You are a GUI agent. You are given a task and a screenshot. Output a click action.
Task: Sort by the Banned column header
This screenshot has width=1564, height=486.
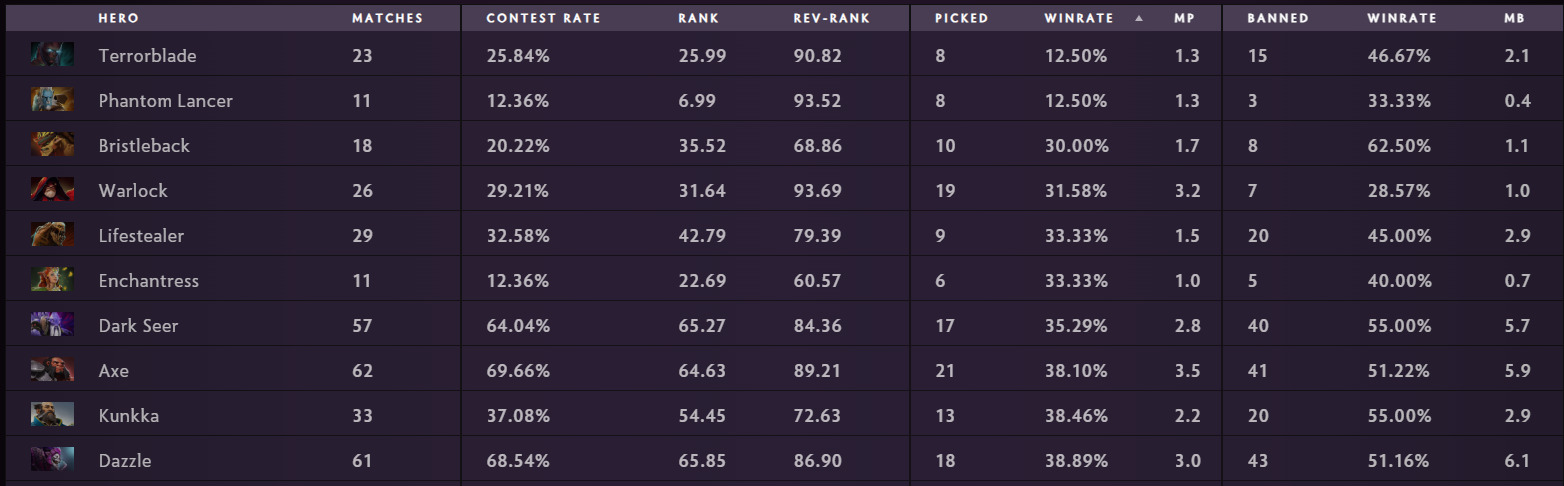click(x=1277, y=18)
